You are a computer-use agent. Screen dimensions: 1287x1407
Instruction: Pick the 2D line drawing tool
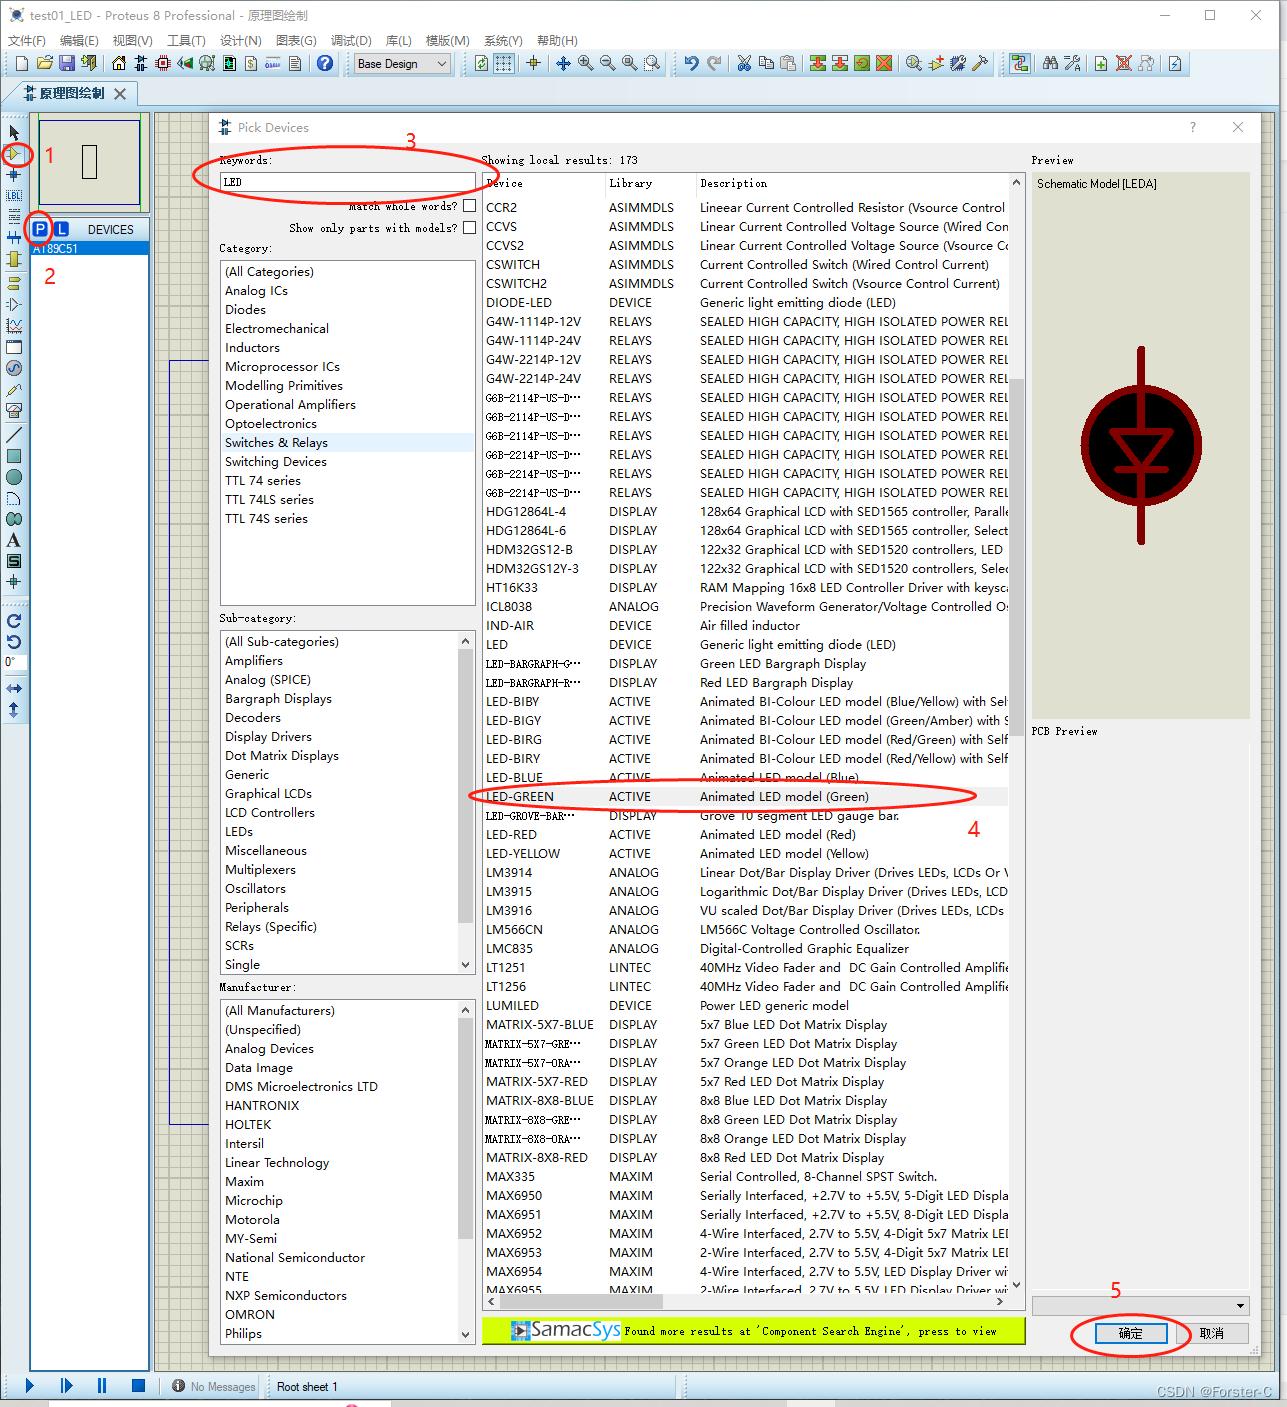(x=14, y=435)
